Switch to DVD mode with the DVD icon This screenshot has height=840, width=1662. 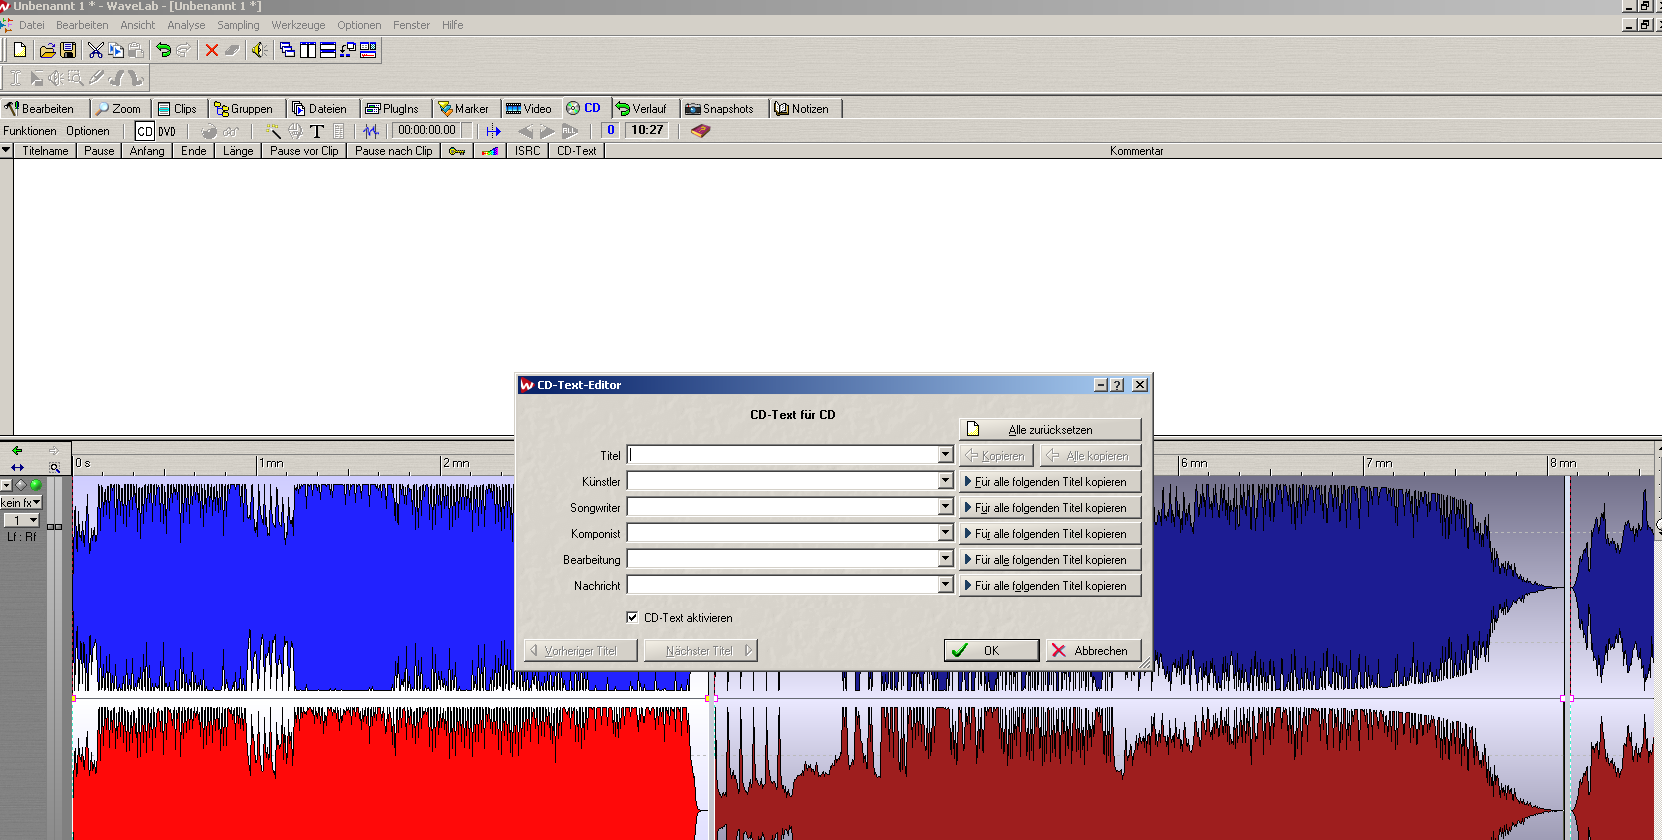click(167, 131)
